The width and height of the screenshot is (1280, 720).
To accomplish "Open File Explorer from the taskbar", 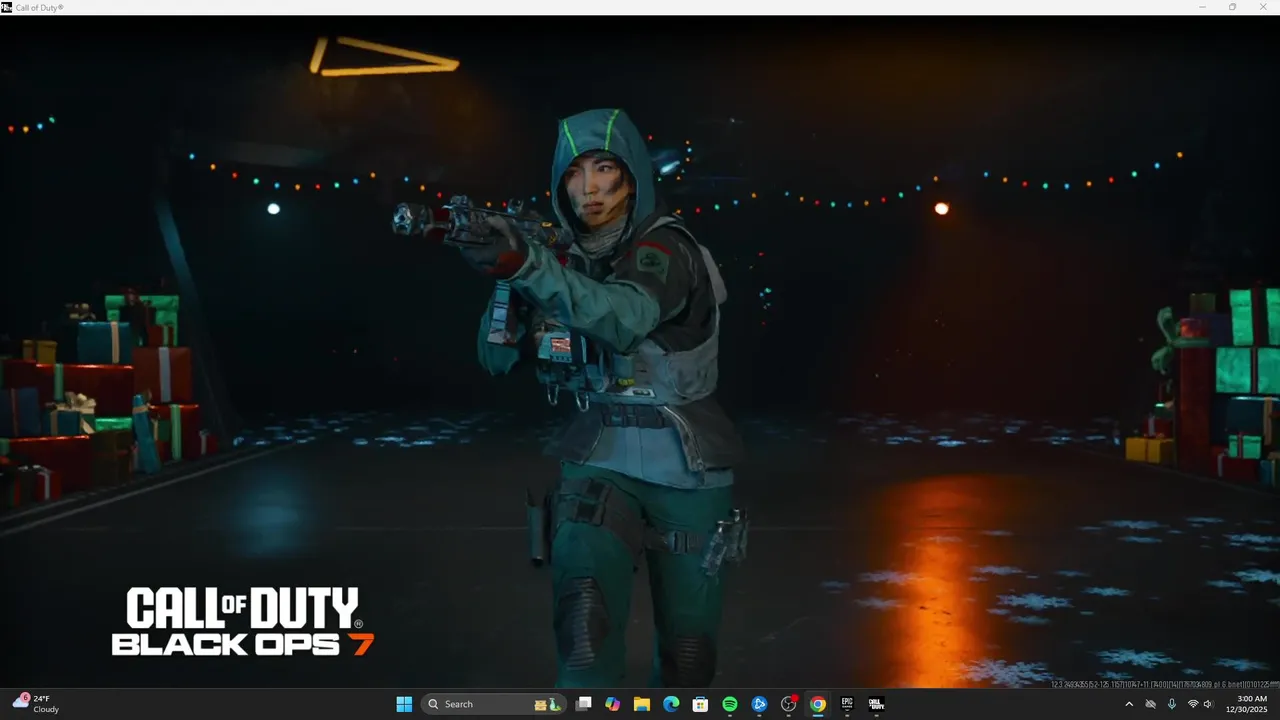I will 642,704.
